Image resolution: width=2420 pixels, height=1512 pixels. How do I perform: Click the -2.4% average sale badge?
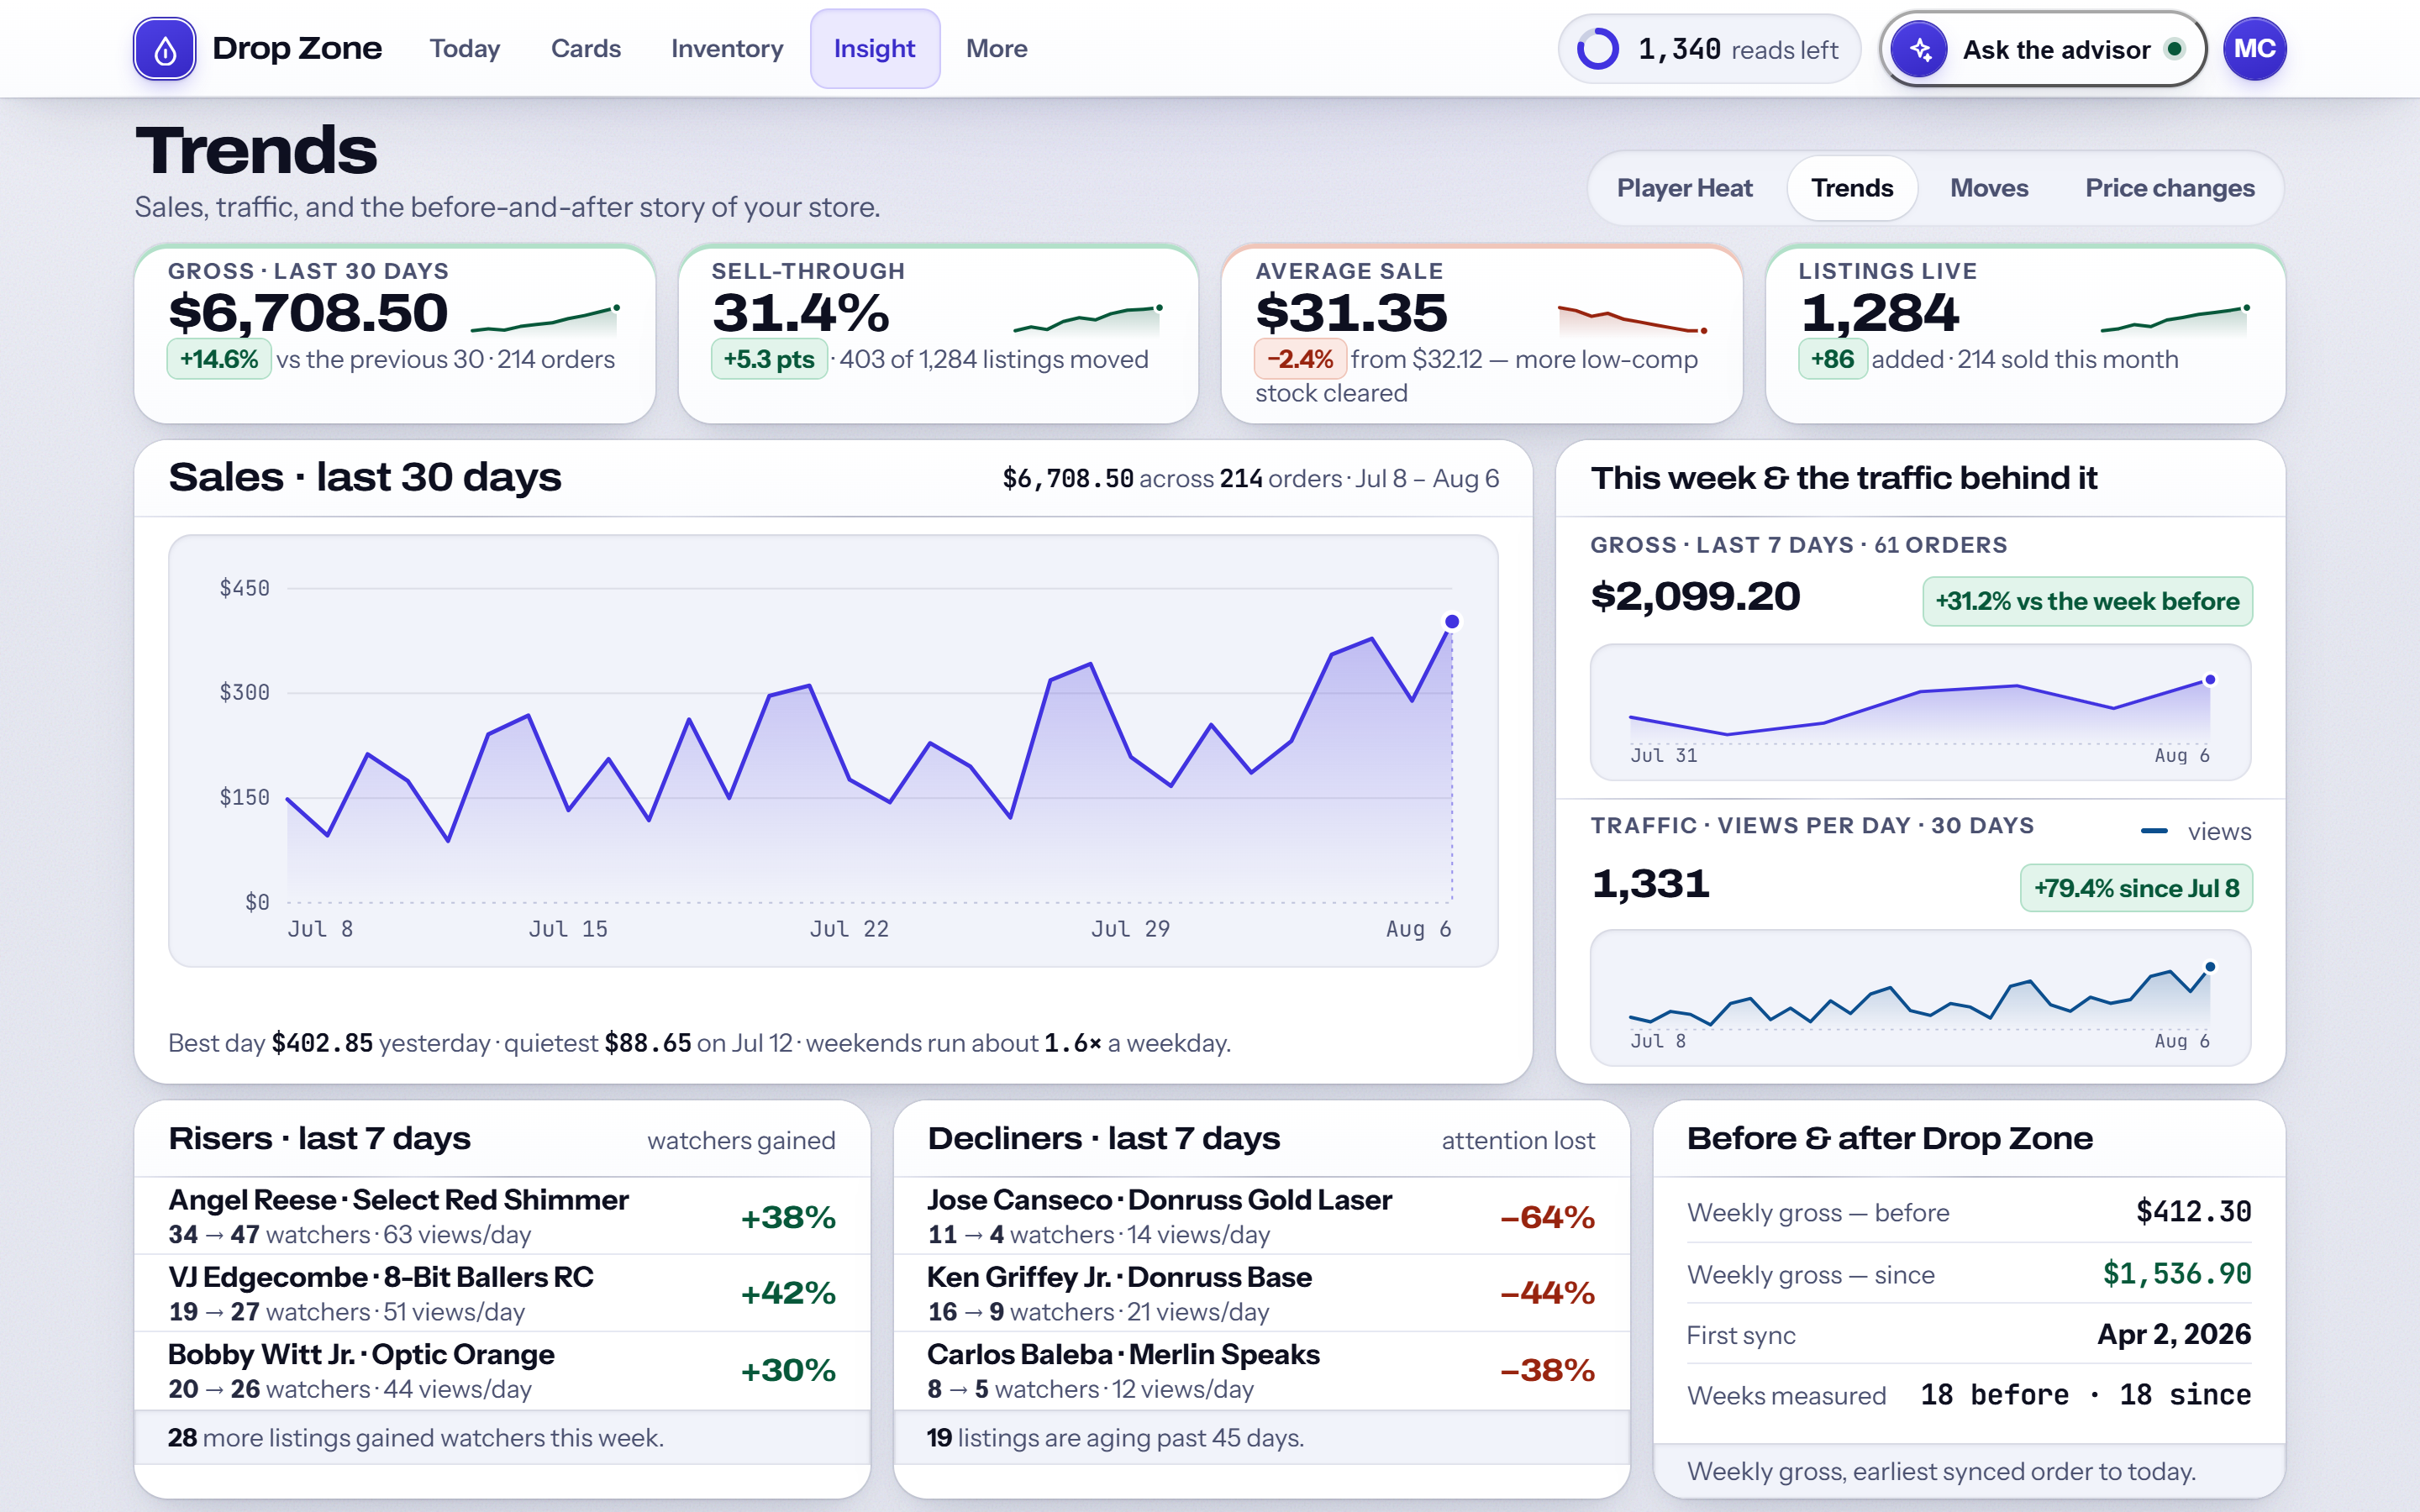(x=1300, y=359)
